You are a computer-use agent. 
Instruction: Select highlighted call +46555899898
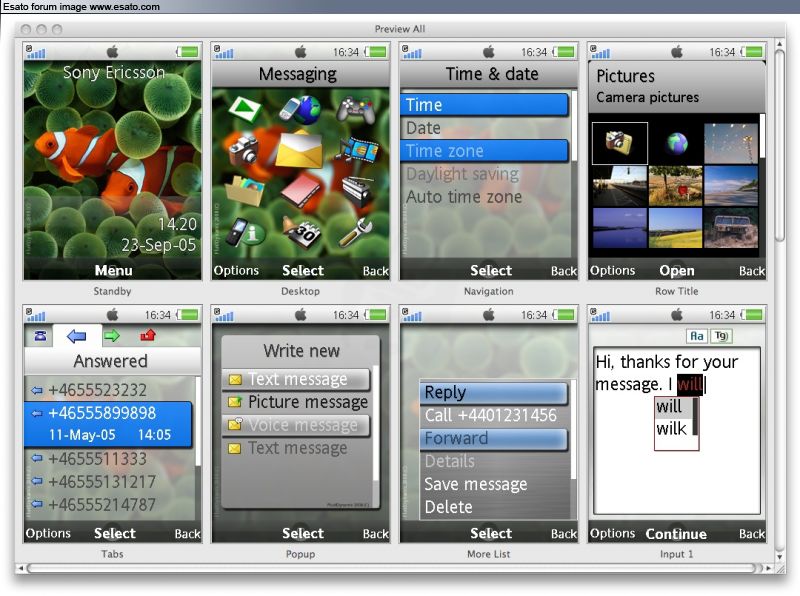[x=108, y=424]
